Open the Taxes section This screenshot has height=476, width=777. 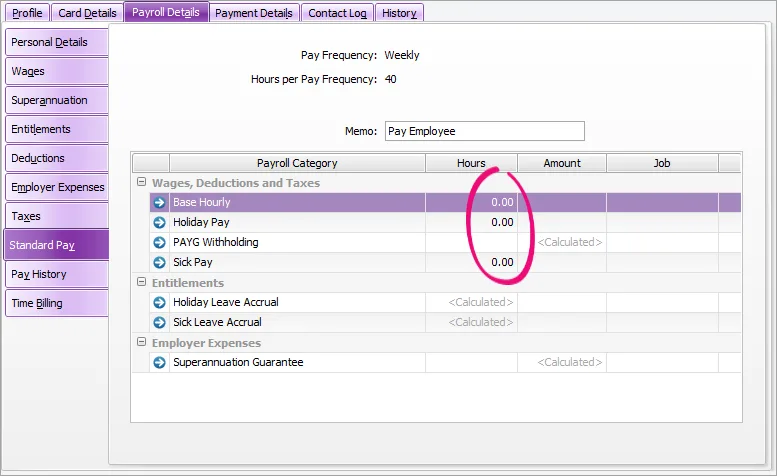coord(56,216)
